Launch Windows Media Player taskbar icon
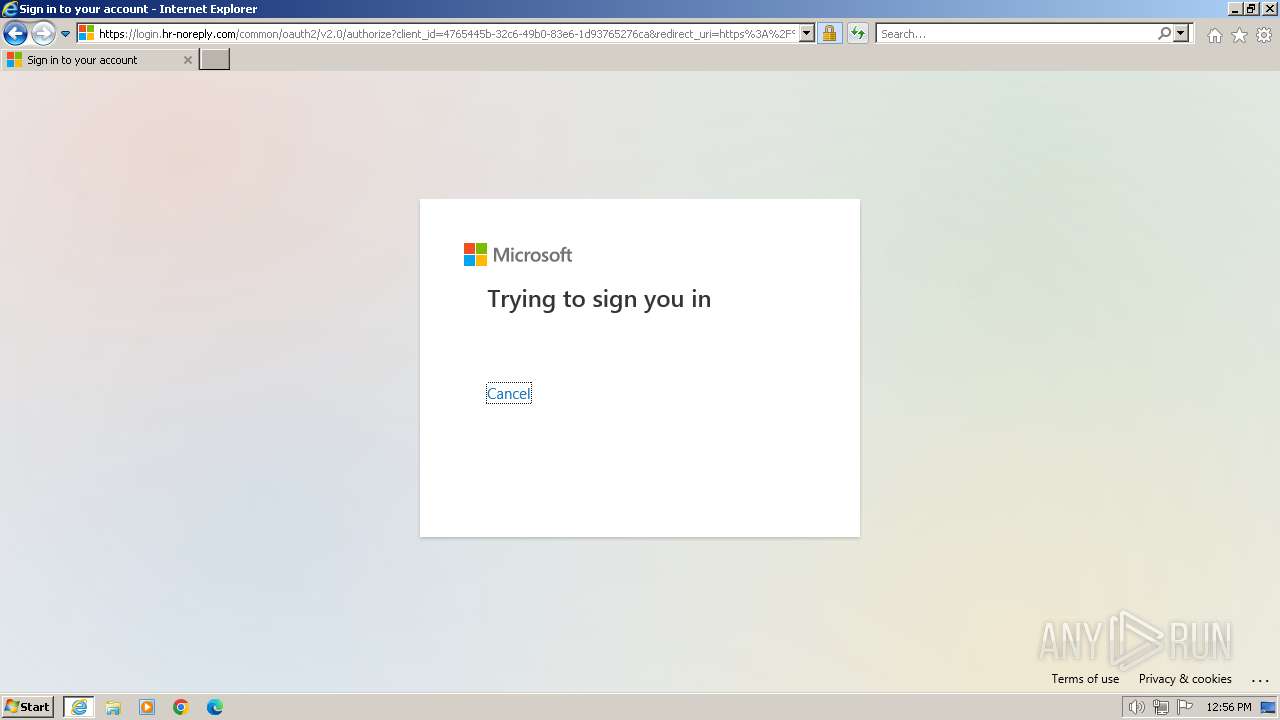Screen dimensions: 1280x720 [x=147, y=707]
